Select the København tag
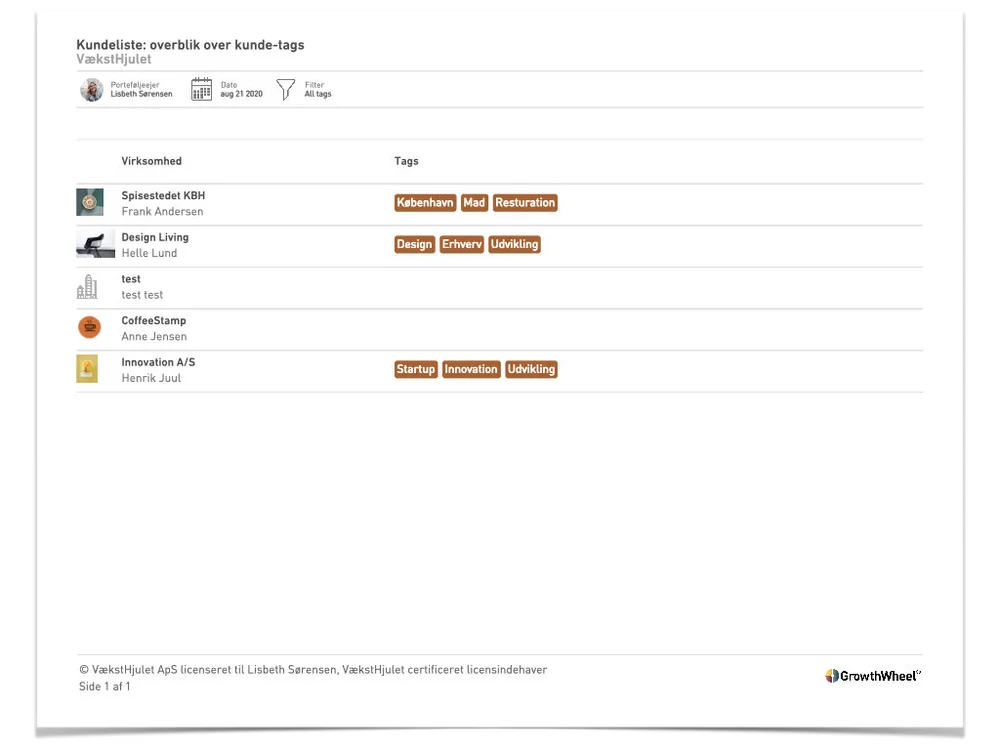This screenshot has width=1000, height=750. pos(425,203)
